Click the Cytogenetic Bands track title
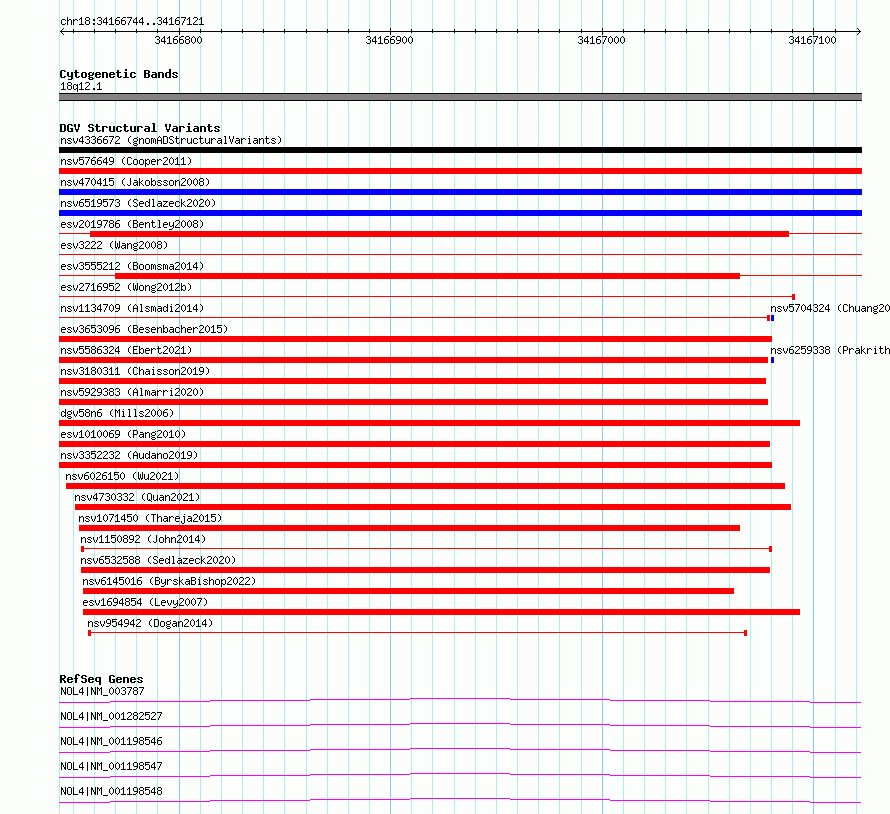Image resolution: width=890 pixels, height=814 pixels. pyautogui.click(x=119, y=74)
